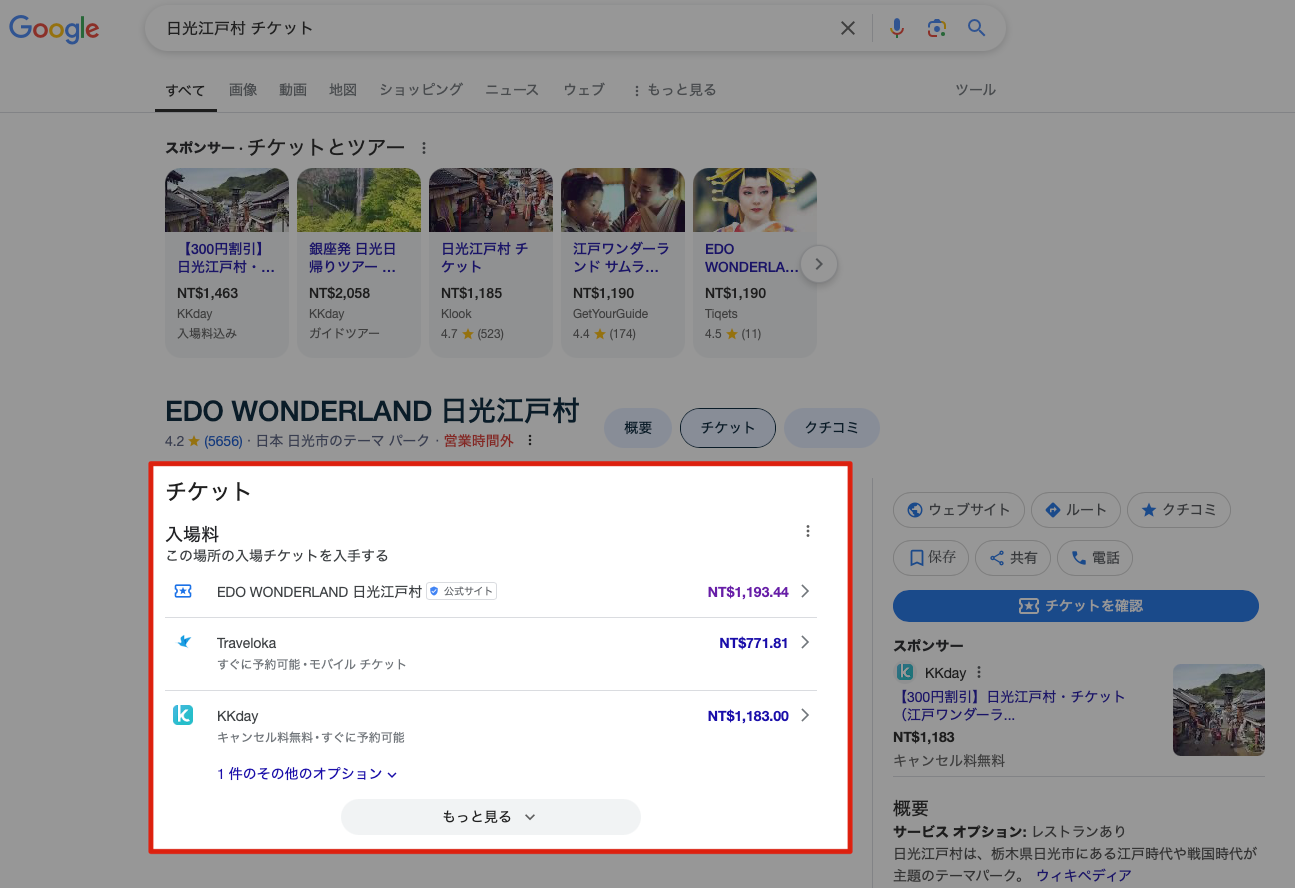Open sponsored 【300円割引】link in side panel
Screen dimensions: 1295x888
[x=1009, y=705]
